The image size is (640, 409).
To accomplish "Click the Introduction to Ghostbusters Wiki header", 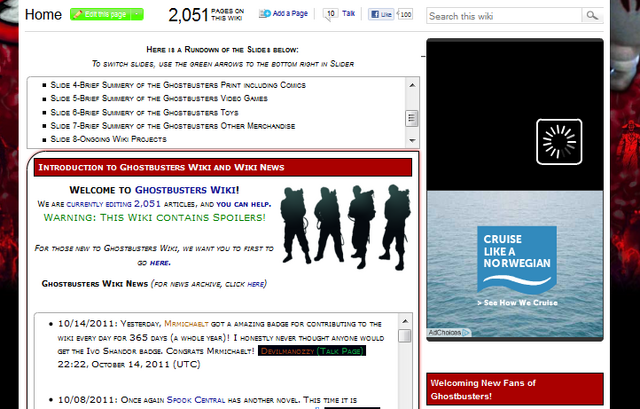I will point(223,167).
